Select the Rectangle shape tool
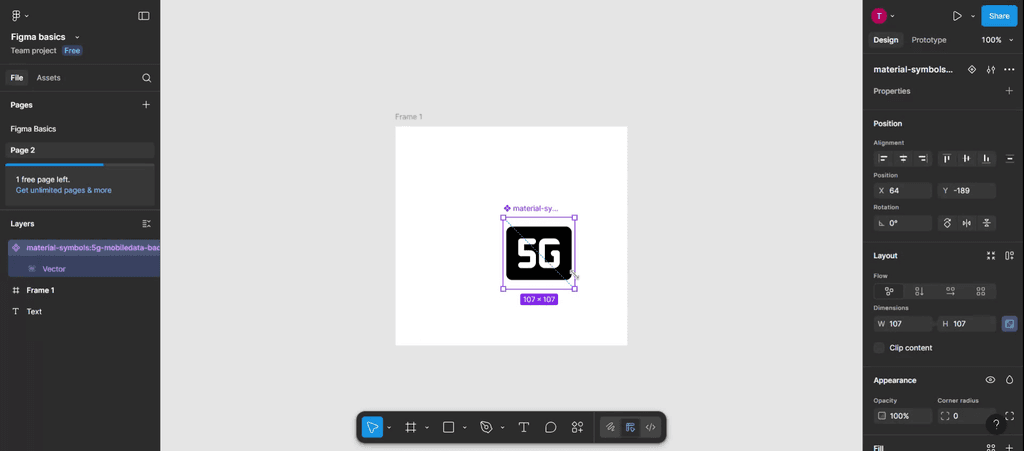Viewport: 1024px width, 451px height. click(x=449, y=428)
